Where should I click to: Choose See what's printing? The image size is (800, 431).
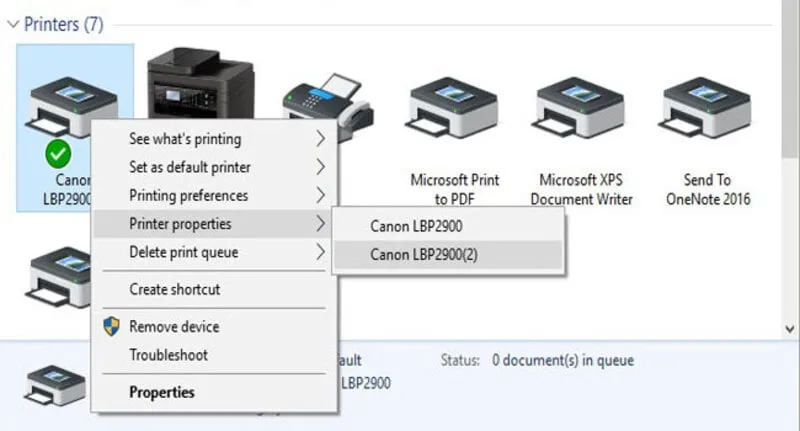tap(214, 139)
